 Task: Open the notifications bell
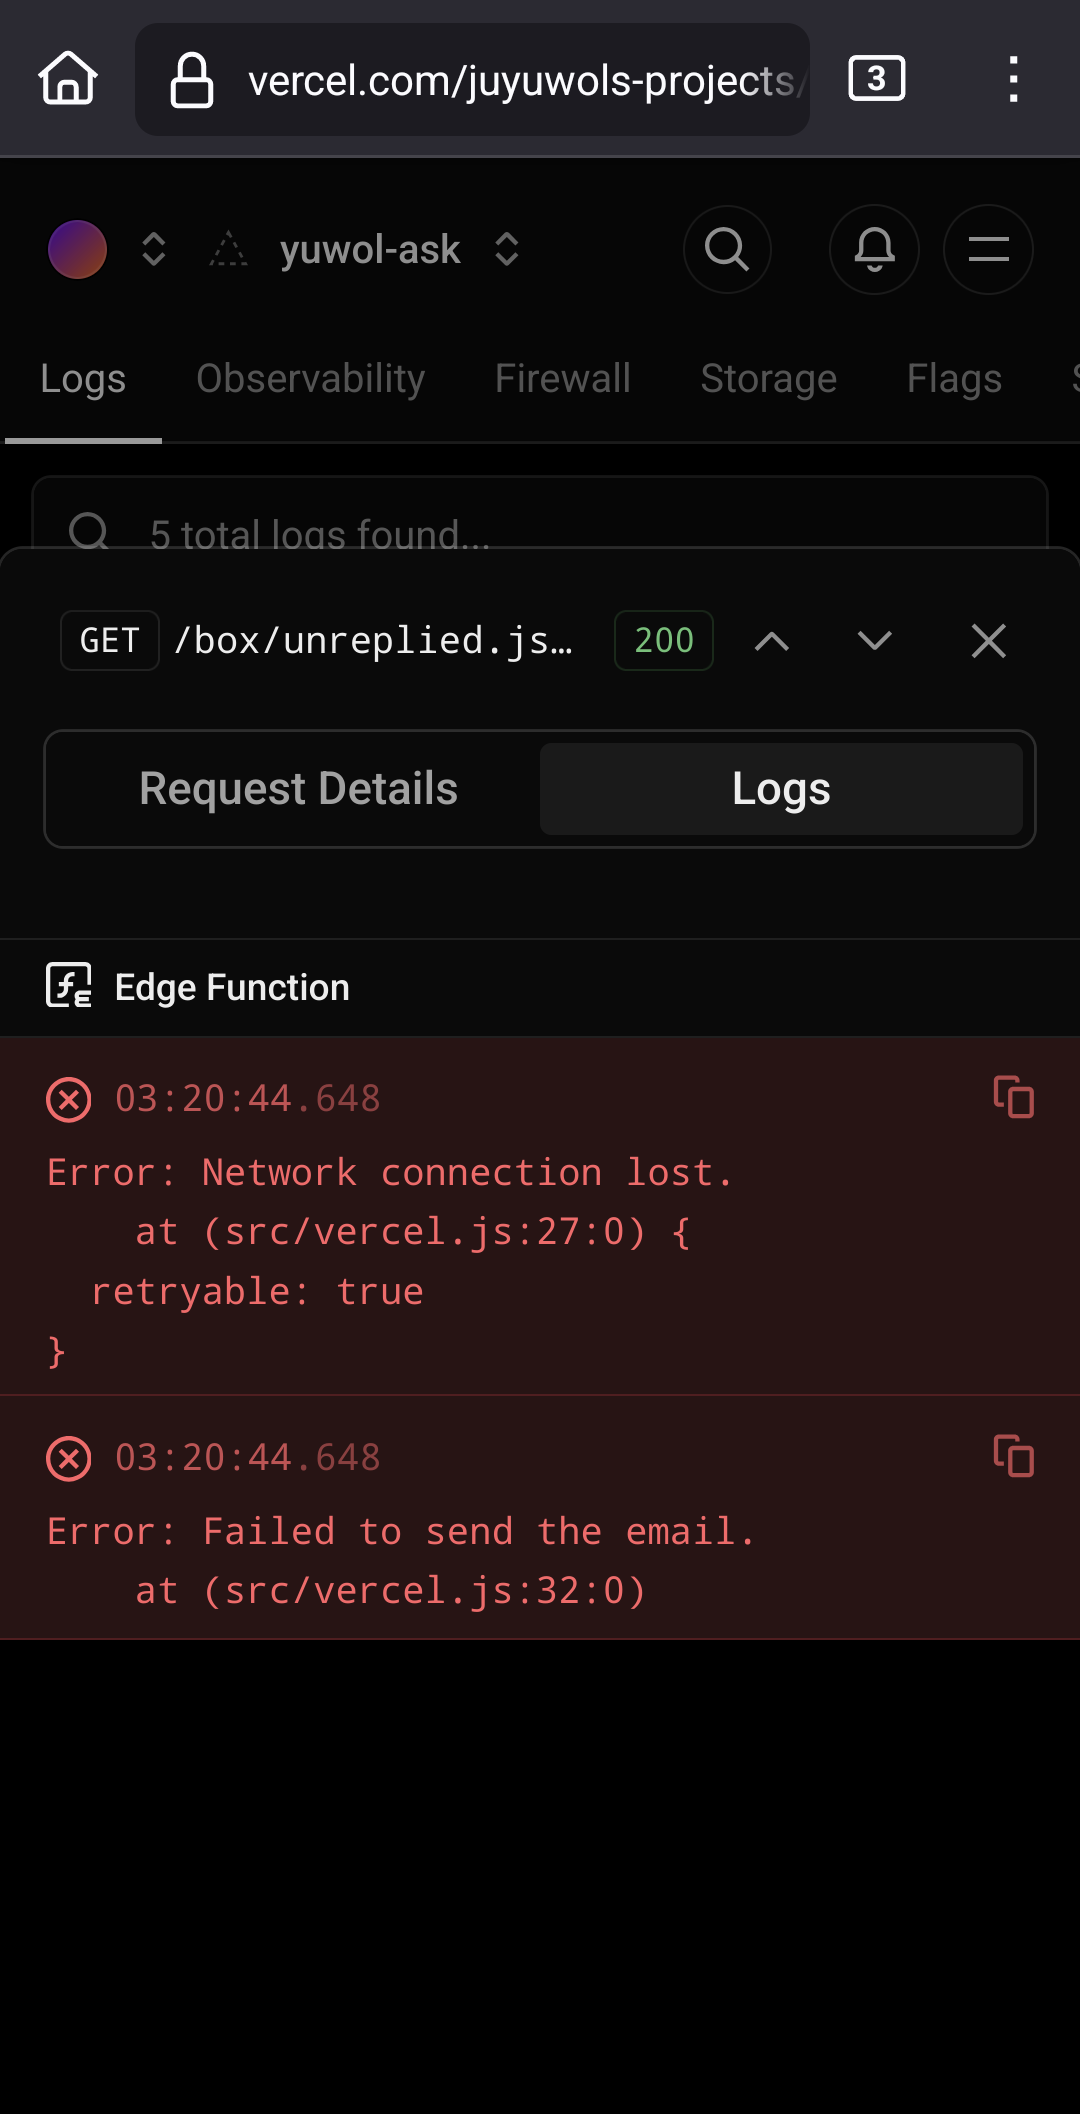(x=874, y=249)
